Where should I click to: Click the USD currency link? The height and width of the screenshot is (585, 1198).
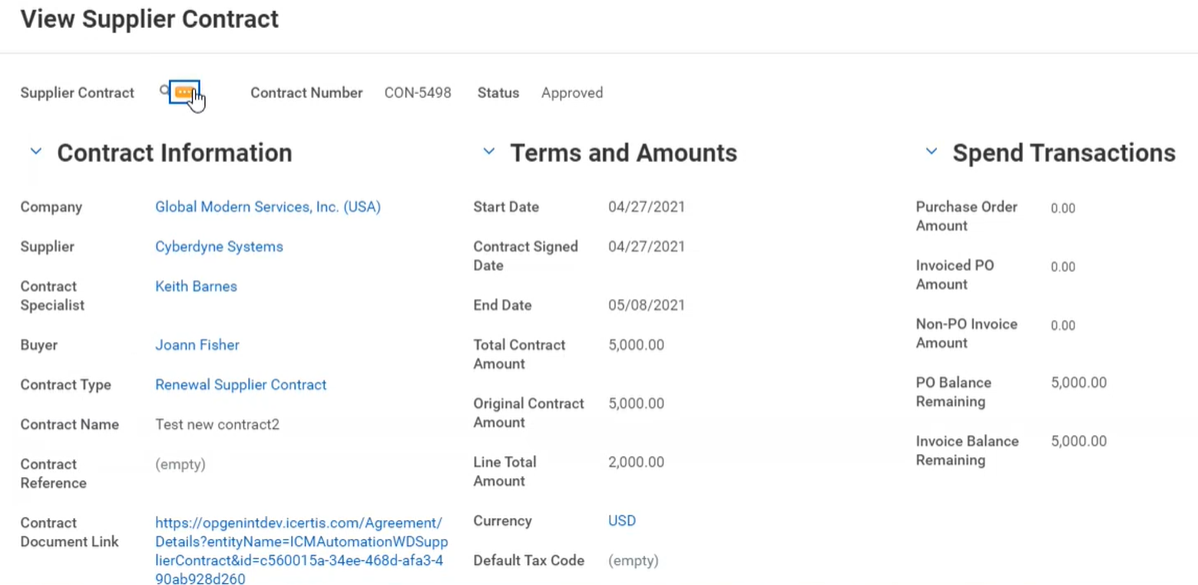(621, 521)
